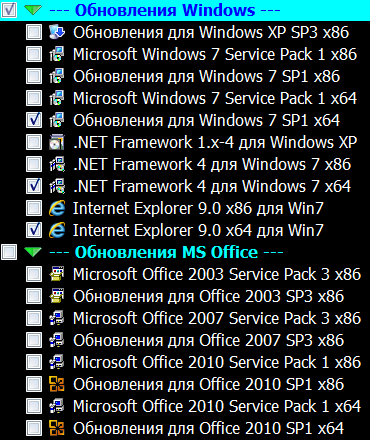Screen dimensions: 370x440
Task: Click the Office 2007 SP3 x86 updates icon
Action: pos(57,340)
